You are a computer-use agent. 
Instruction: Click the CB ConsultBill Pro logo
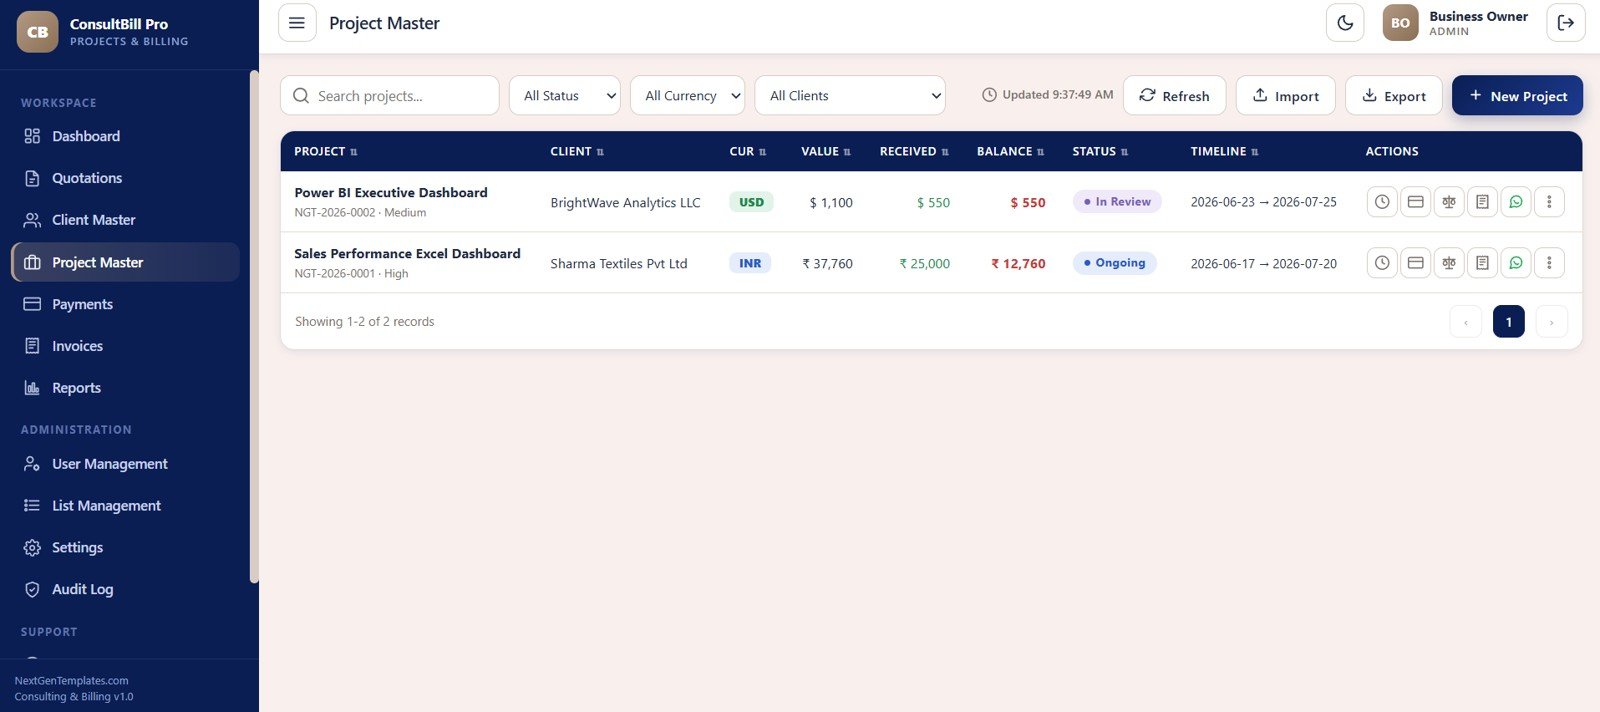click(x=38, y=32)
